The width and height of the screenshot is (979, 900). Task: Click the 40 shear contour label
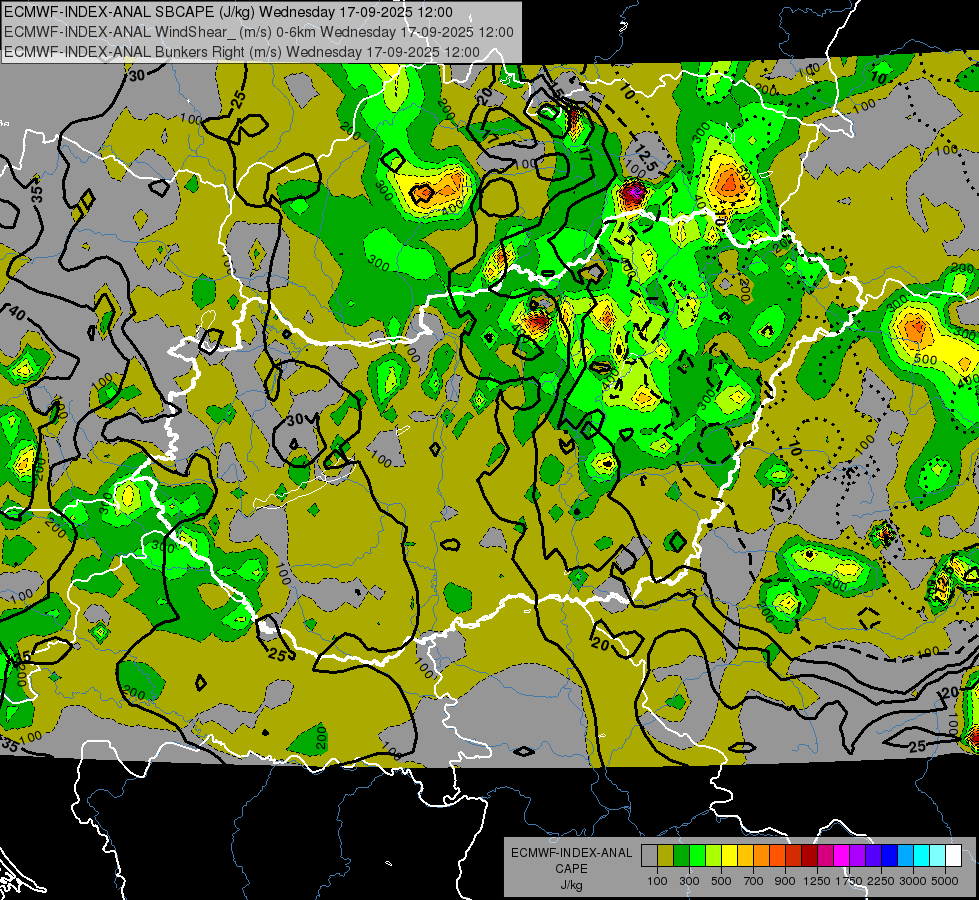coord(17,314)
